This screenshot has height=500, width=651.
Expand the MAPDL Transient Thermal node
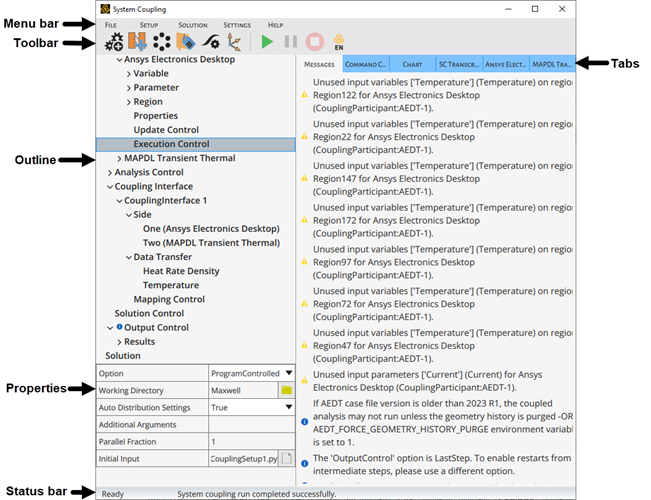[119, 159]
